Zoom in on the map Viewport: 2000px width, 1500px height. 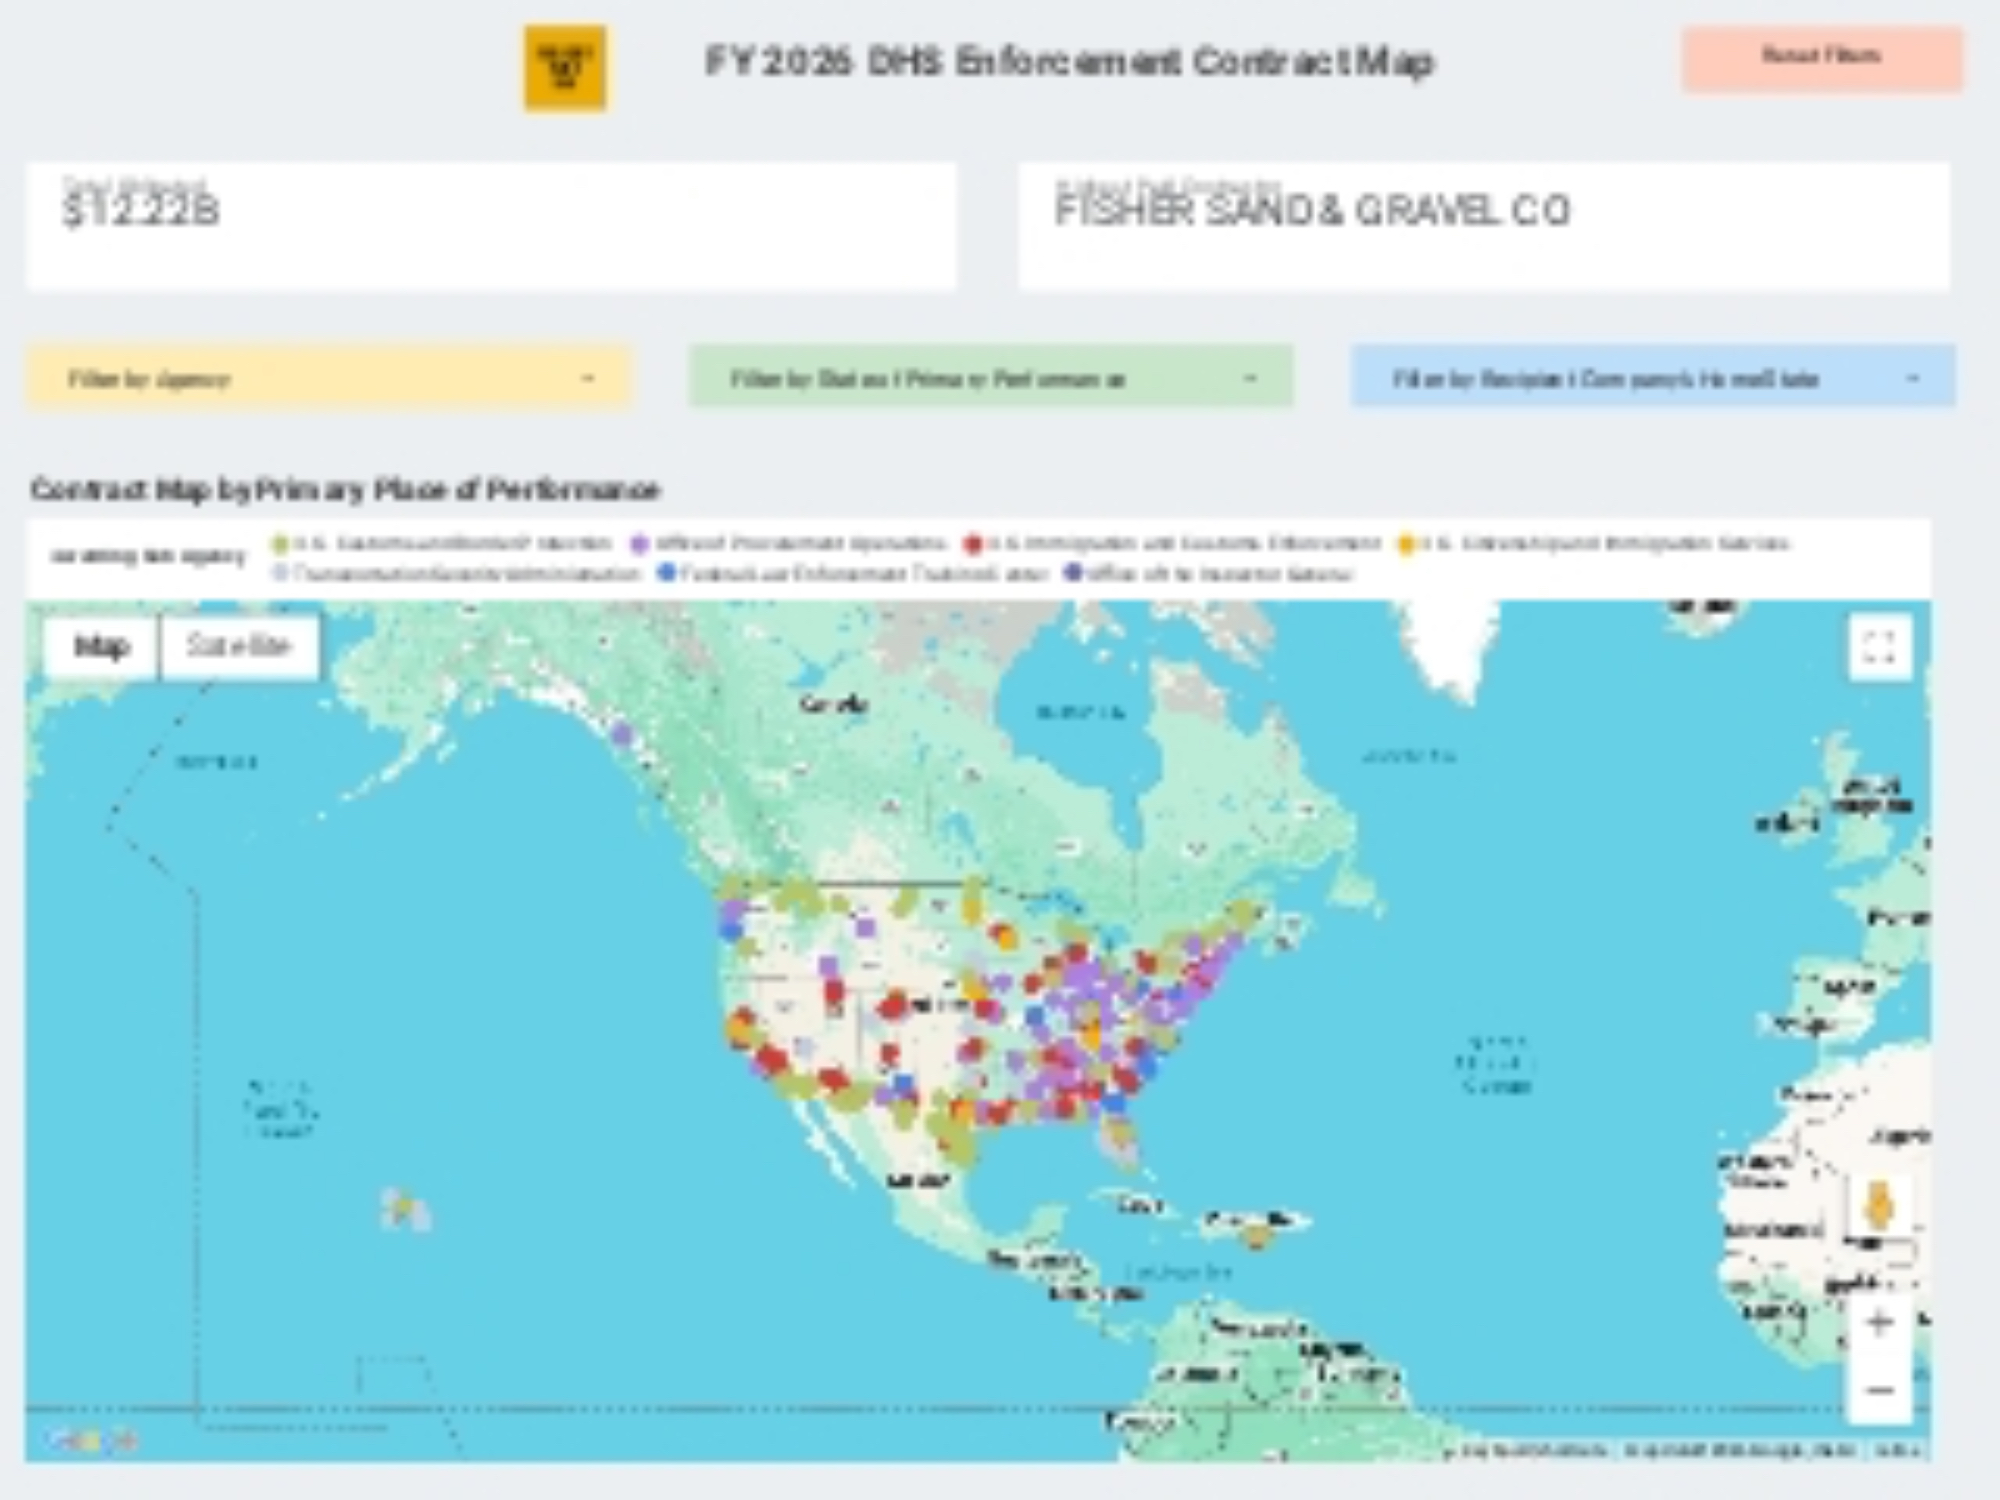click(x=1879, y=1324)
